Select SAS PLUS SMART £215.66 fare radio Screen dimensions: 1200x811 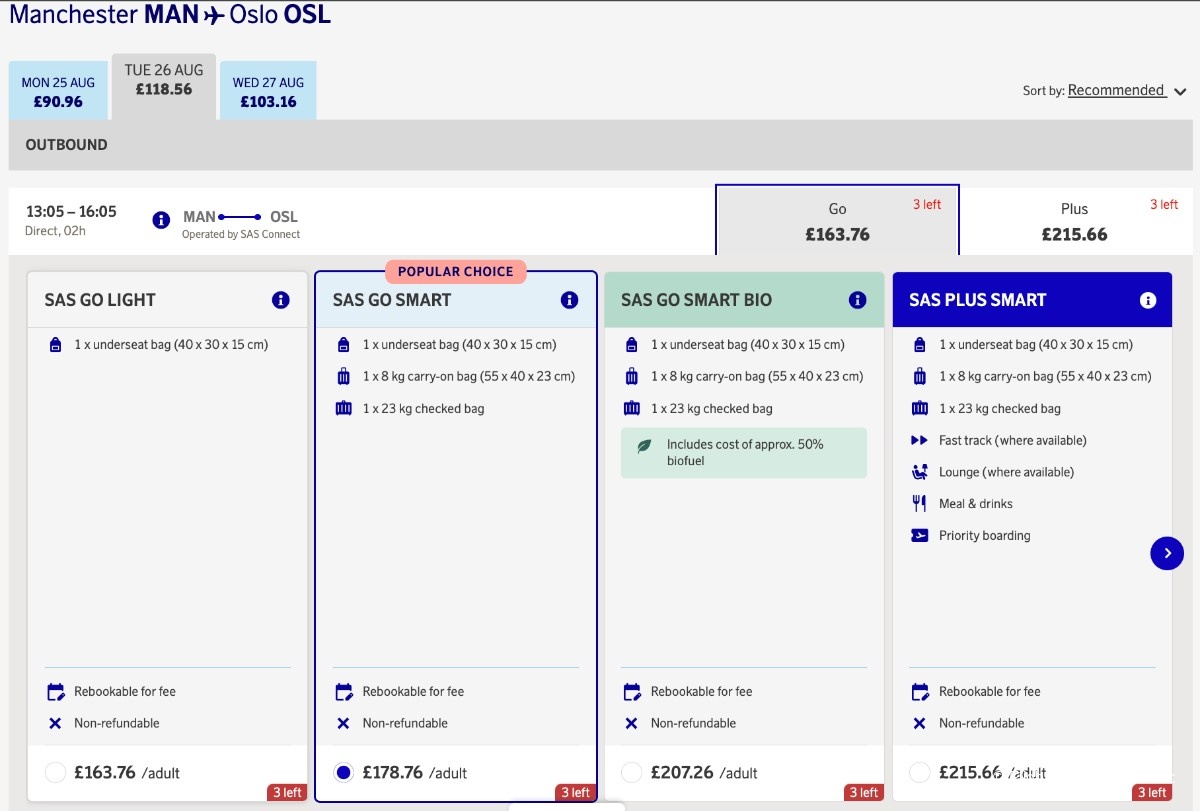click(920, 772)
